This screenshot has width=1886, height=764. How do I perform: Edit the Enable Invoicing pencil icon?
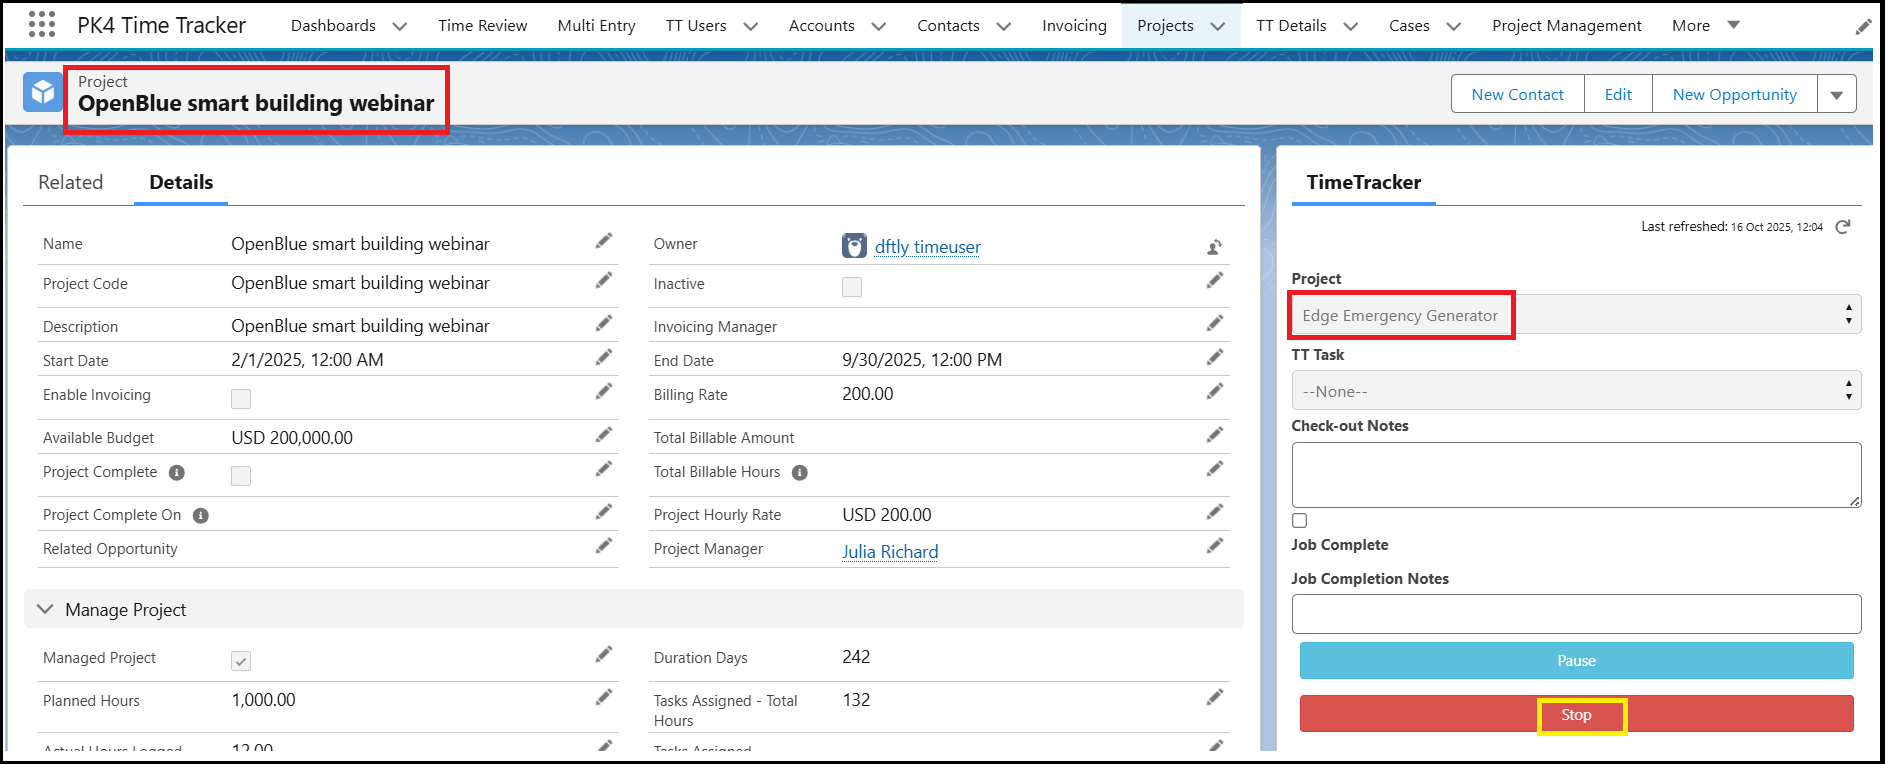point(604,392)
